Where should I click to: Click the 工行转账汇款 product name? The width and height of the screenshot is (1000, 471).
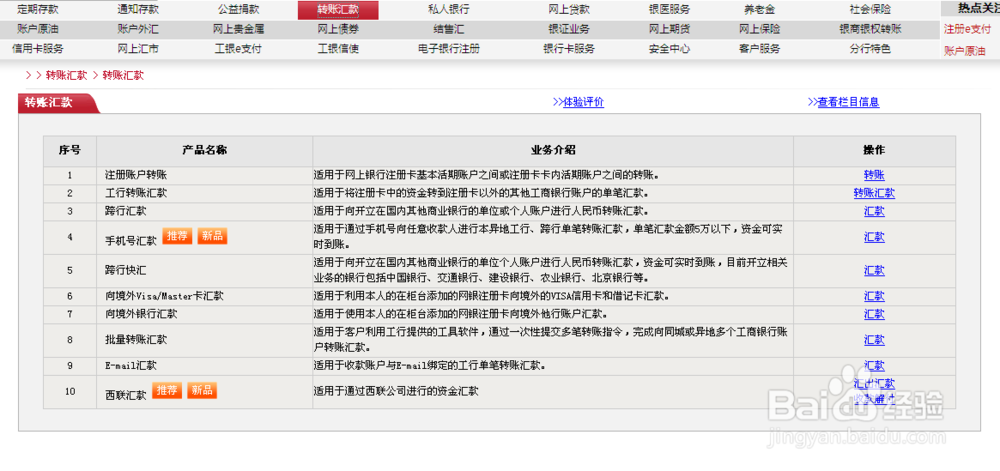point(136,192)
